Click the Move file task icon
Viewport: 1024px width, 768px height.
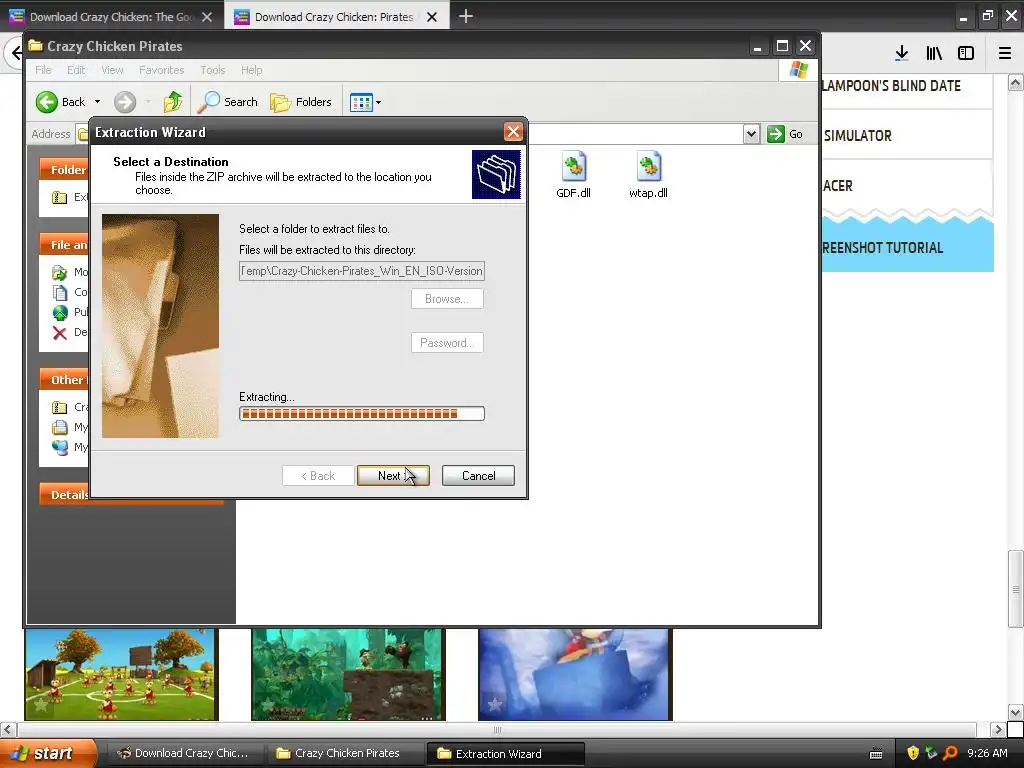[59, 272]
